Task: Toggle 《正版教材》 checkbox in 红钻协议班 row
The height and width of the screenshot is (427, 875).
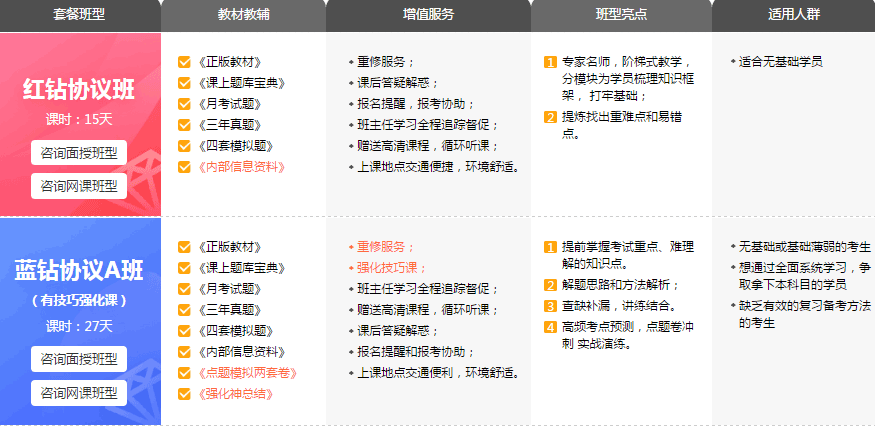Action: pos(184,62)
